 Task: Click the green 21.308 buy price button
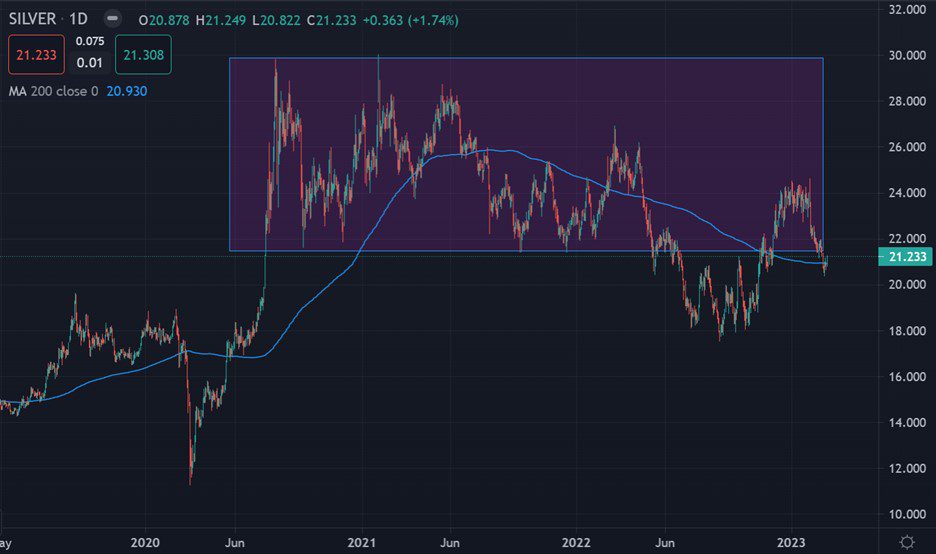tap(143, 55)
